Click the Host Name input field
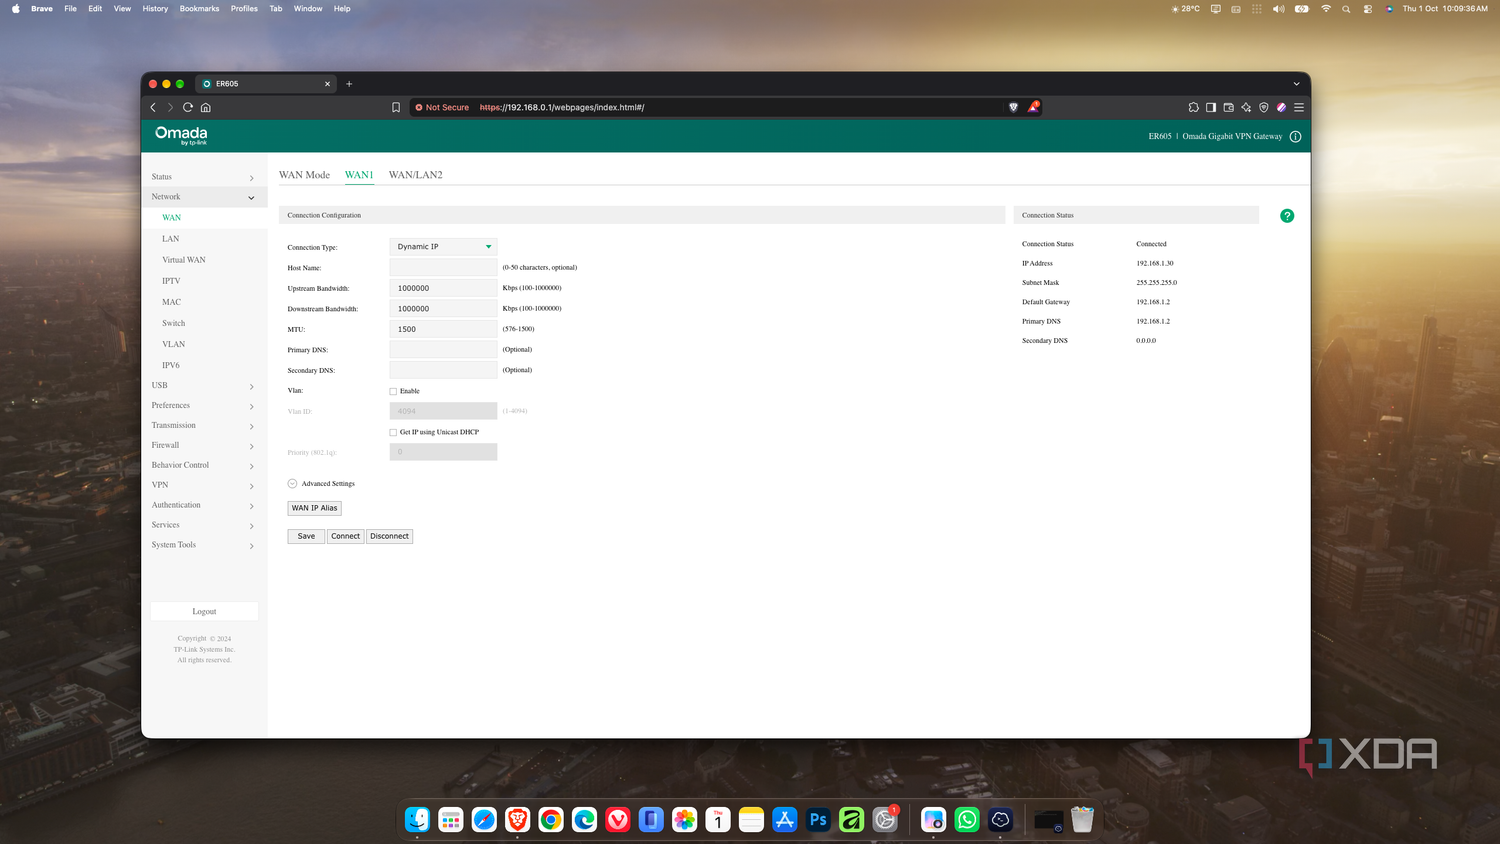1500x844 pixels. 443,267
